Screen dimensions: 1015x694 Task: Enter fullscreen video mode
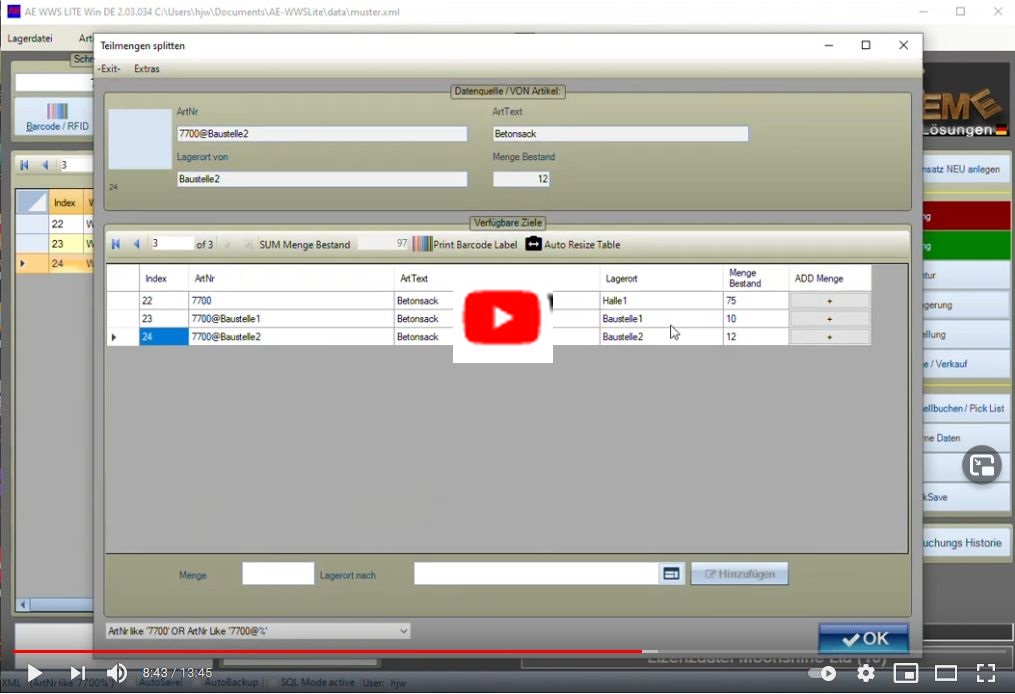(x=986, y=673)
